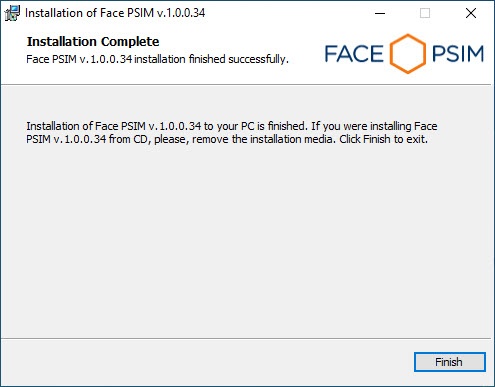The image size is (495, 387).
Task: Click the orange hexagon logo
Action: (x=407, y=54)
